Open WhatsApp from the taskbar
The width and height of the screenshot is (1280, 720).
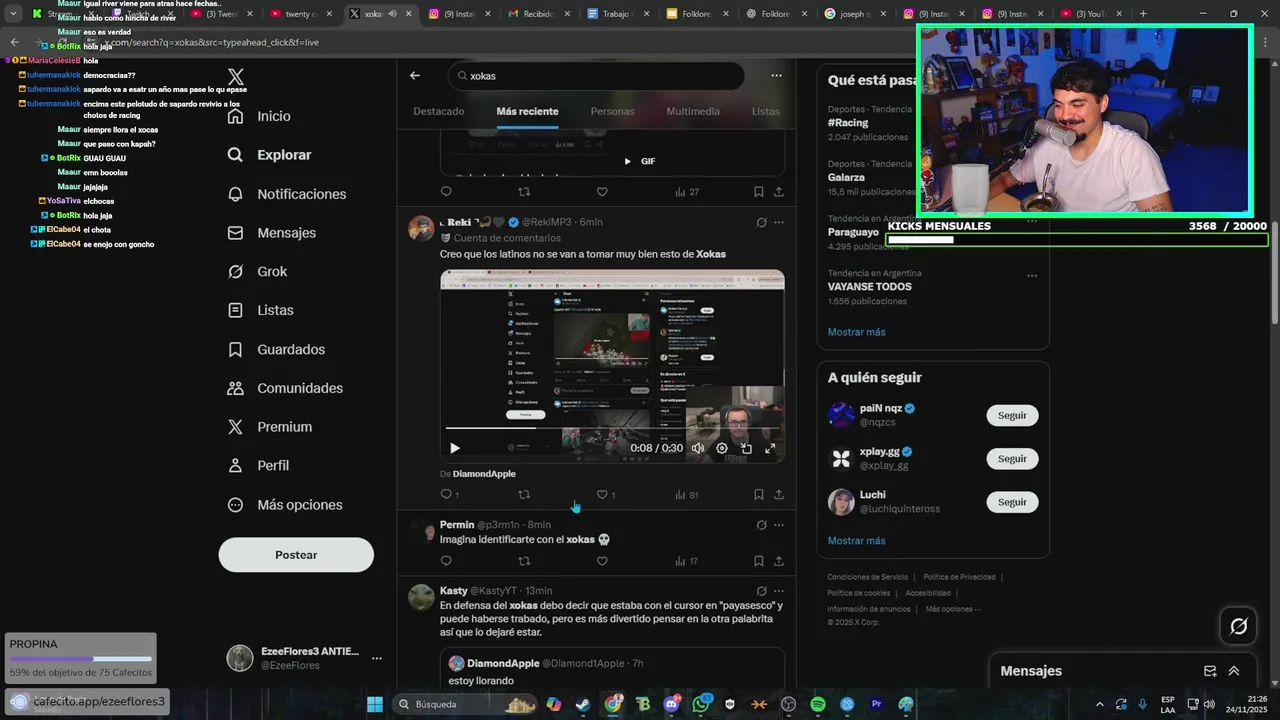(701, 704)
